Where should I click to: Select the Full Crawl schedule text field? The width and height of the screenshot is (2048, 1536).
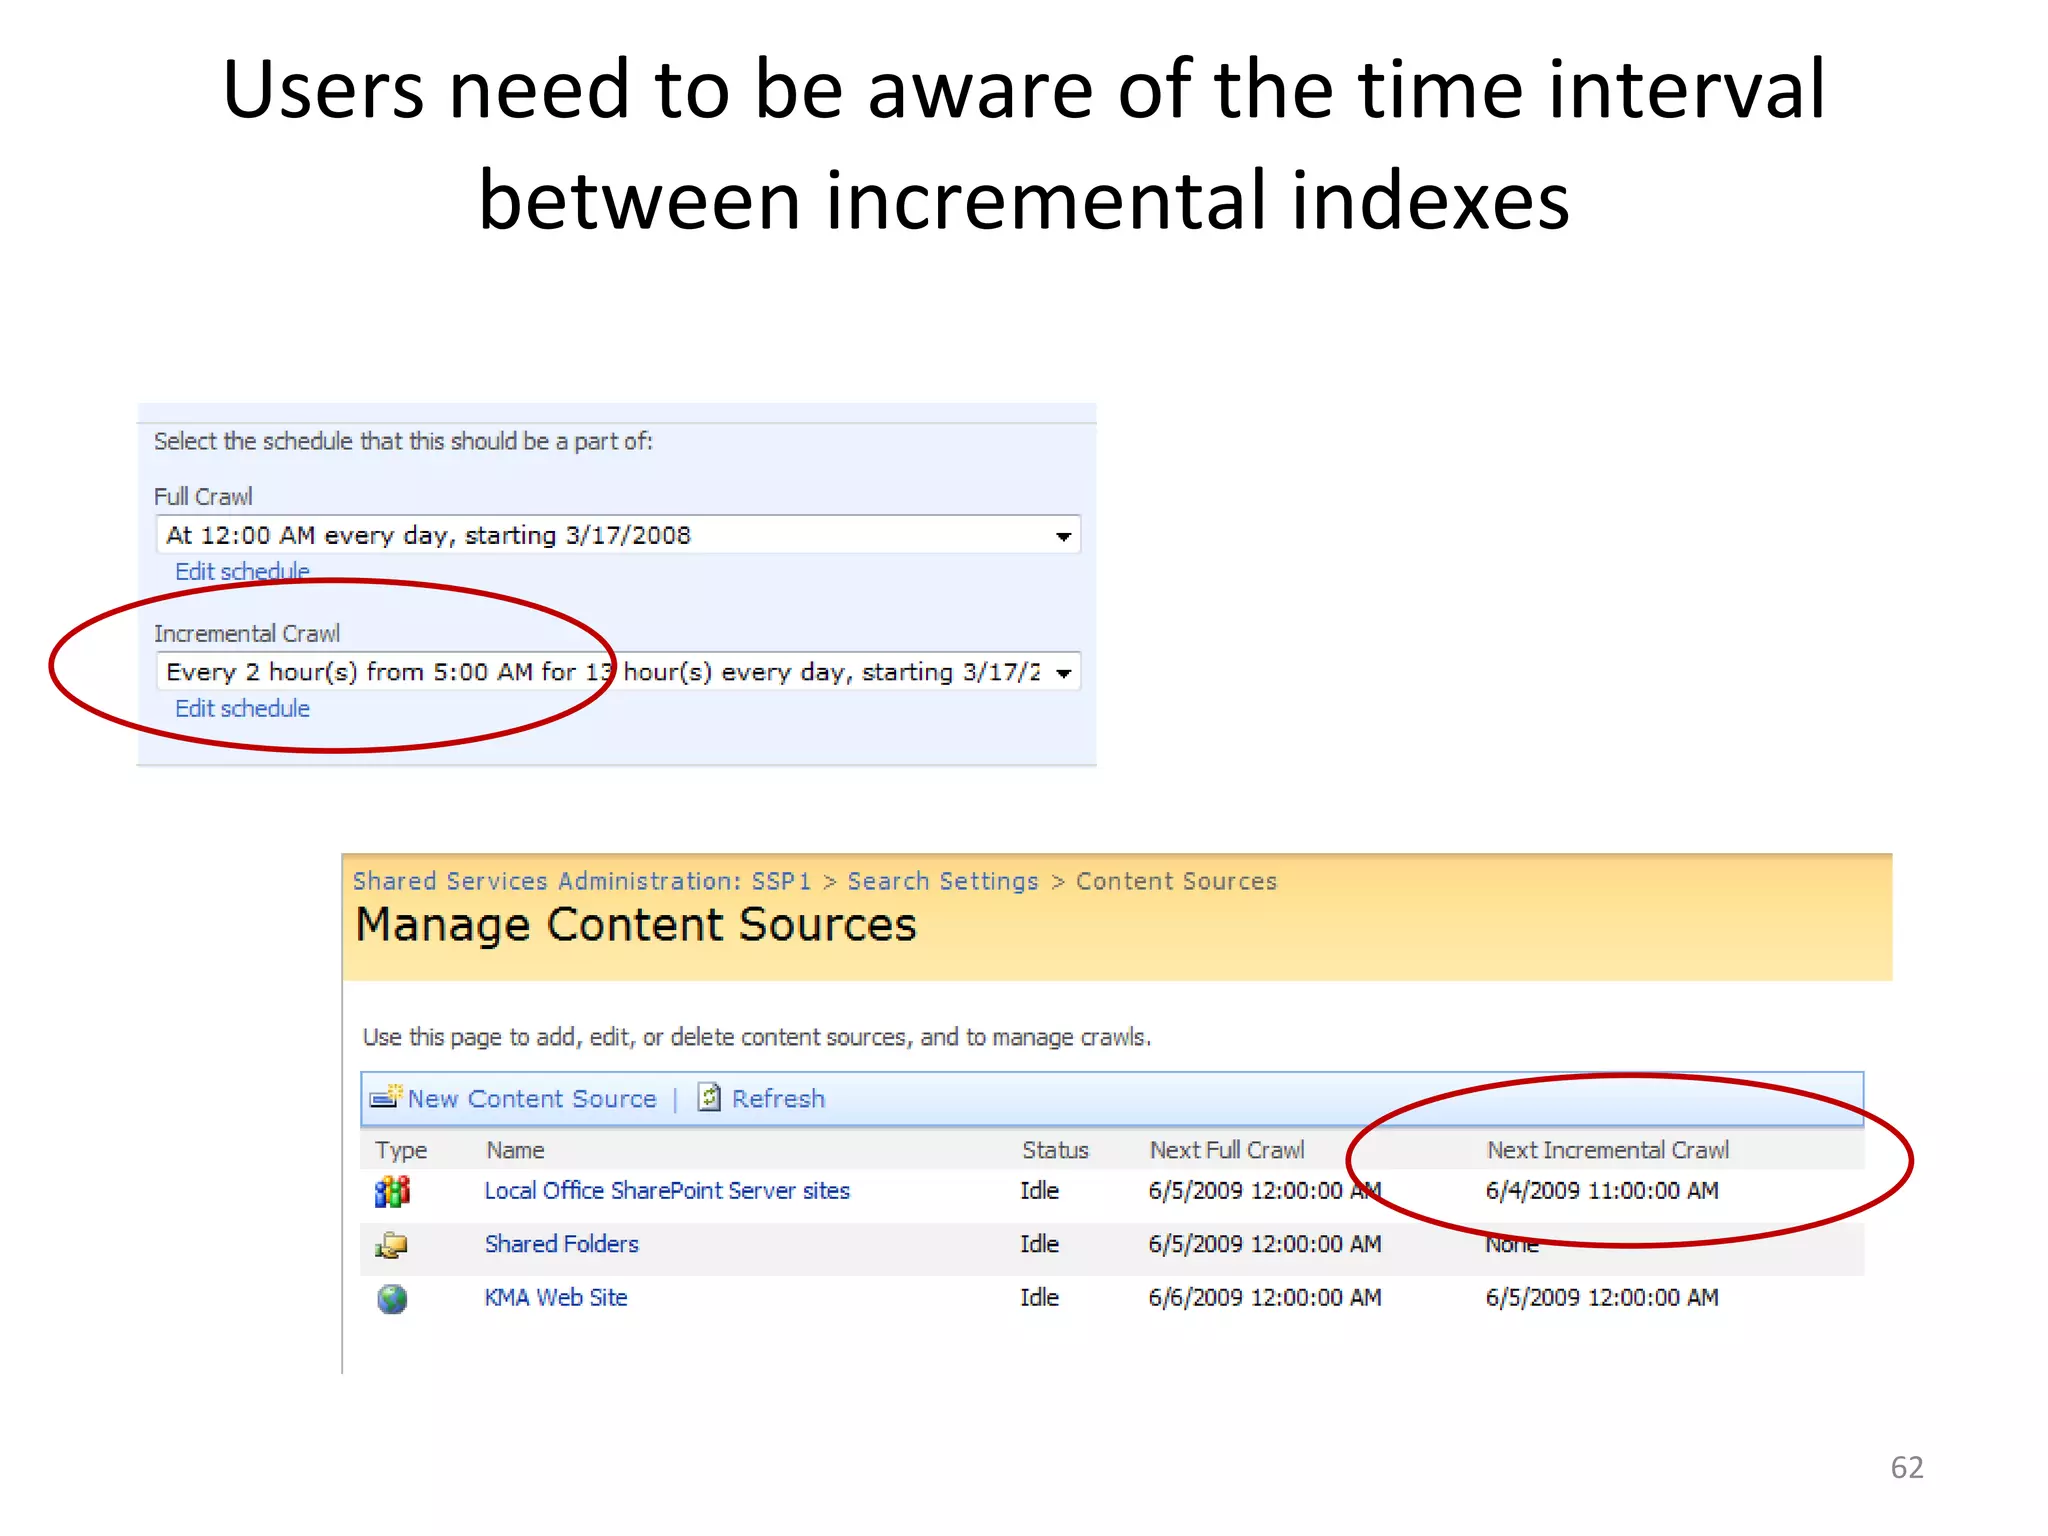(x=618, y=535)
